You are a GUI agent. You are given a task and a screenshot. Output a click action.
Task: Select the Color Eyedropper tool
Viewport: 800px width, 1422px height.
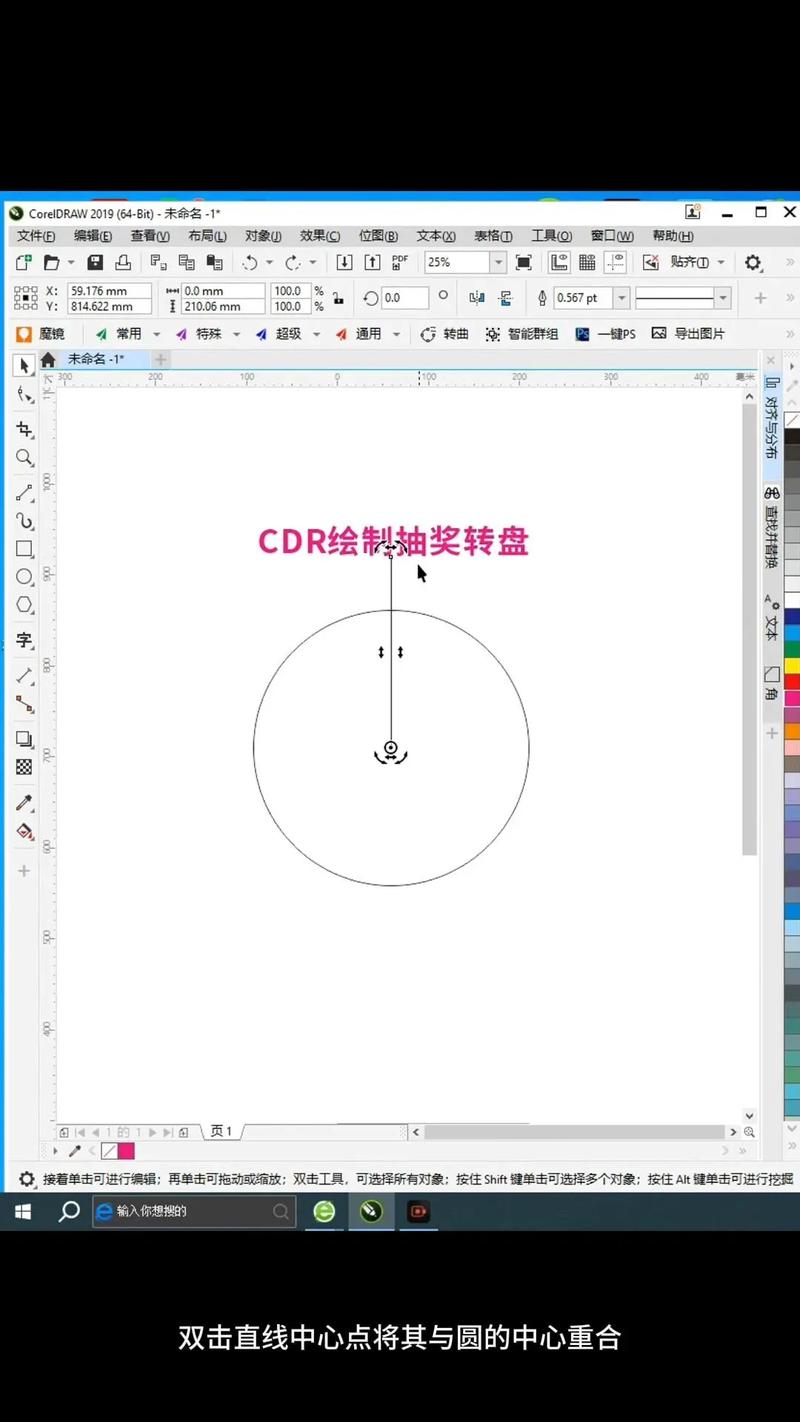click(24, 803)
